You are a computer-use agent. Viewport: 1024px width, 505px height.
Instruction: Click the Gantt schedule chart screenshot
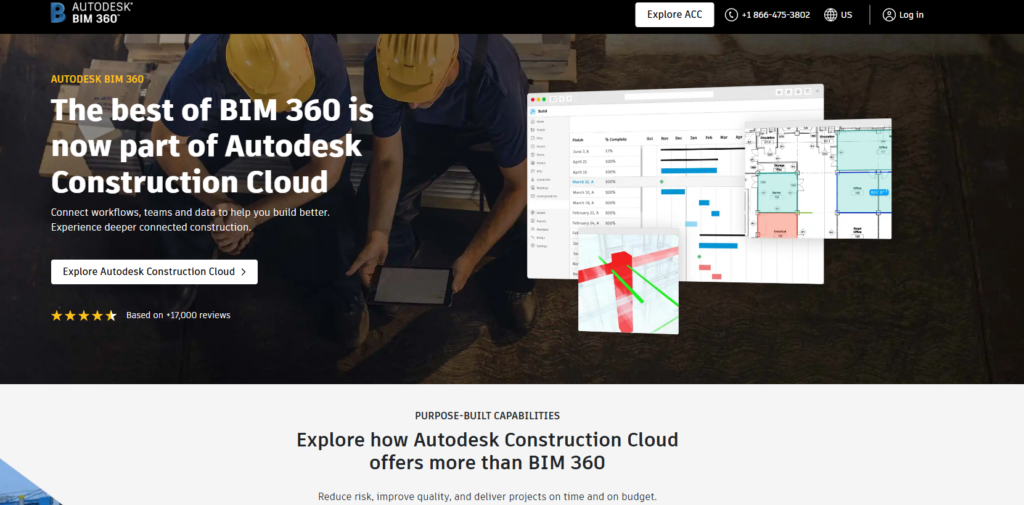point(690,200)
